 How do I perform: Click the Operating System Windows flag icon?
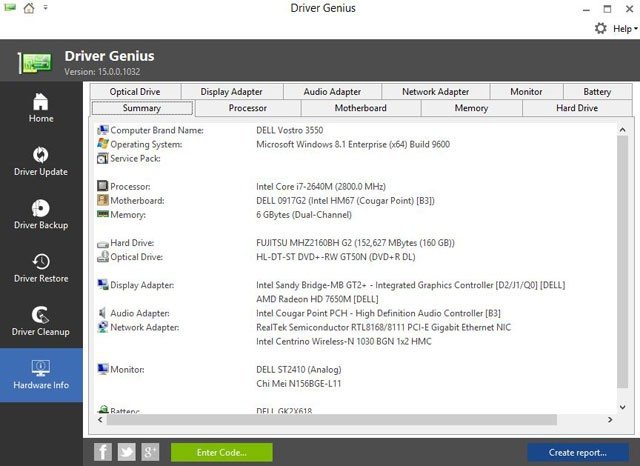[x=103, y=144]
